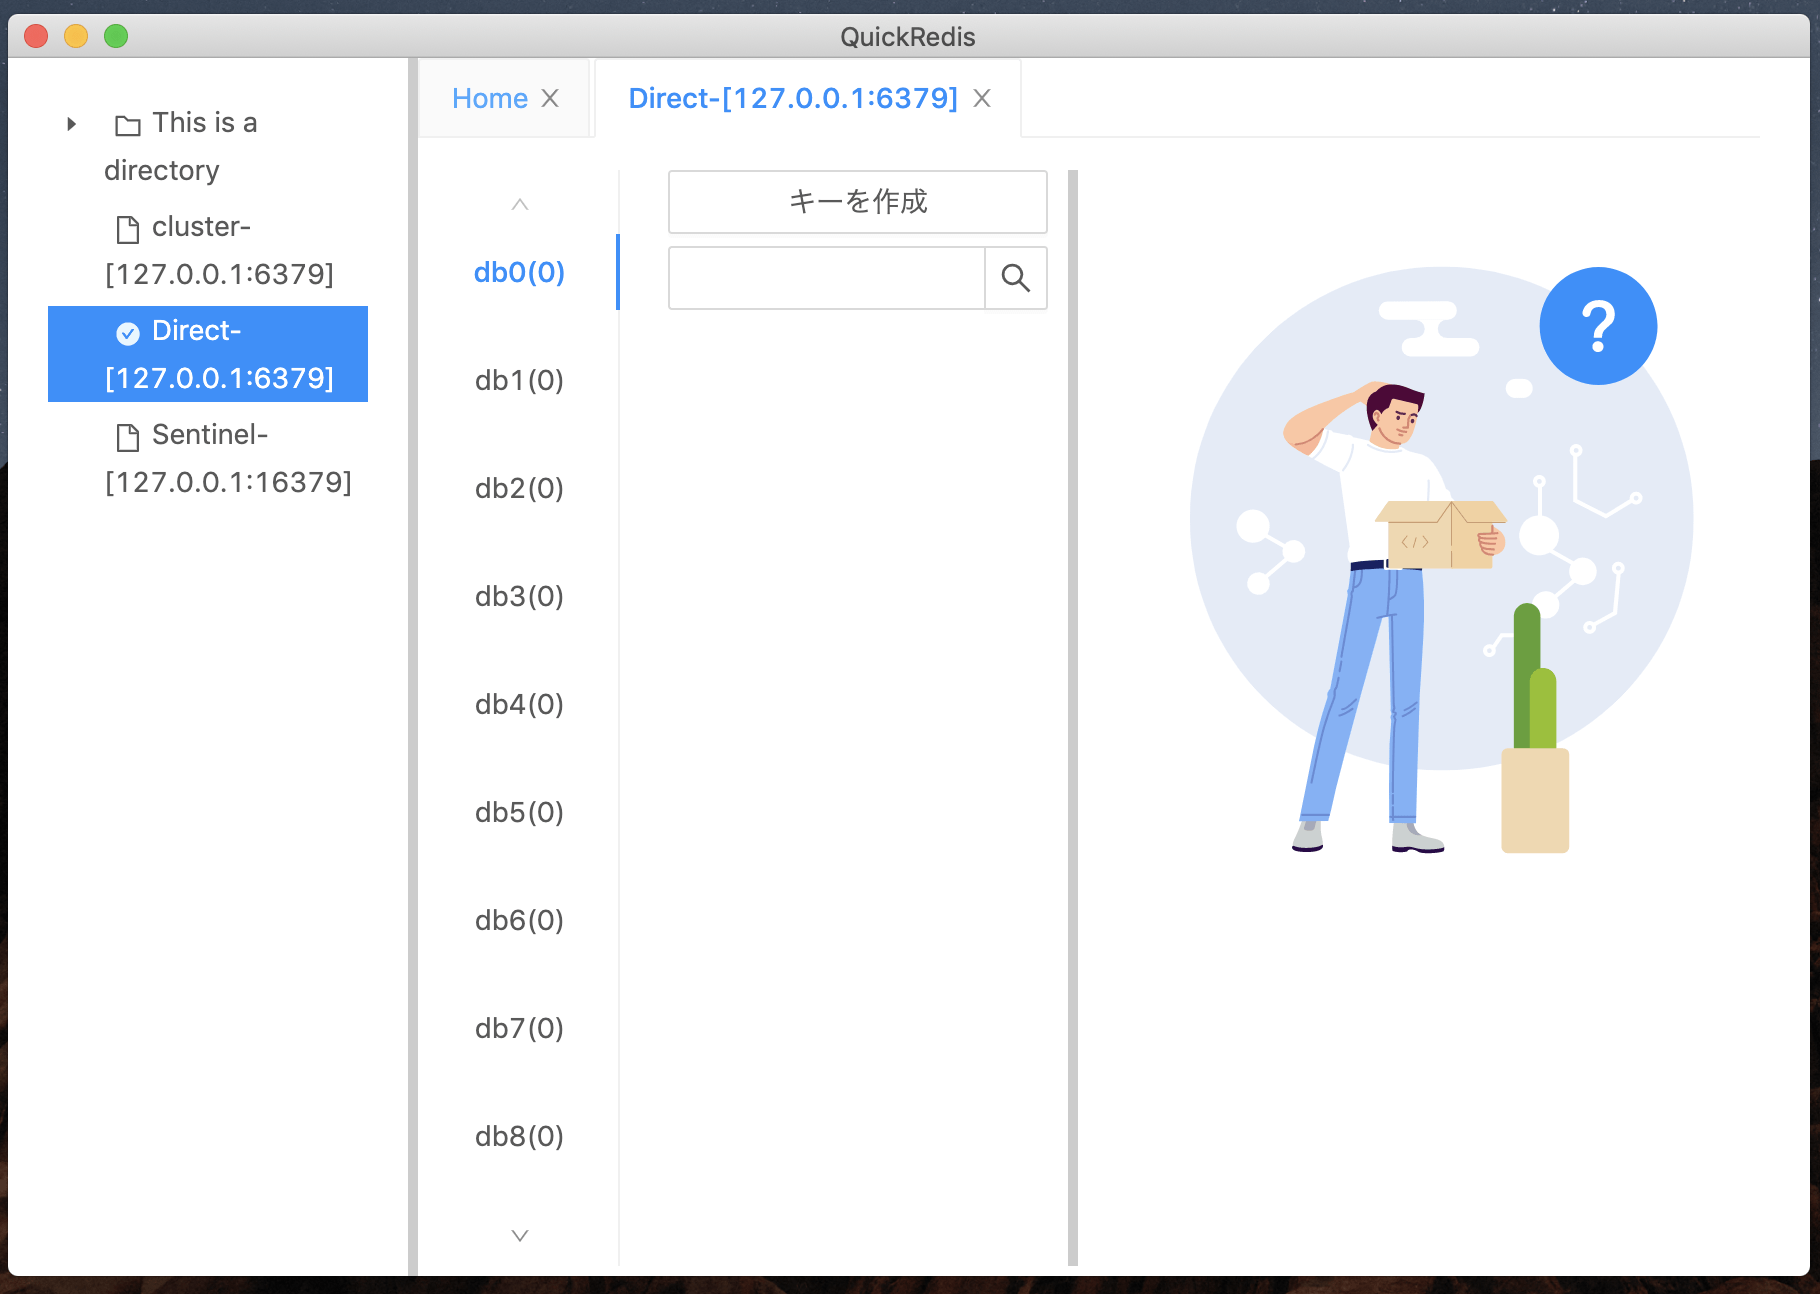Close the Direct-[127.0.0.1:6379] tab

(x=982, y=98)
